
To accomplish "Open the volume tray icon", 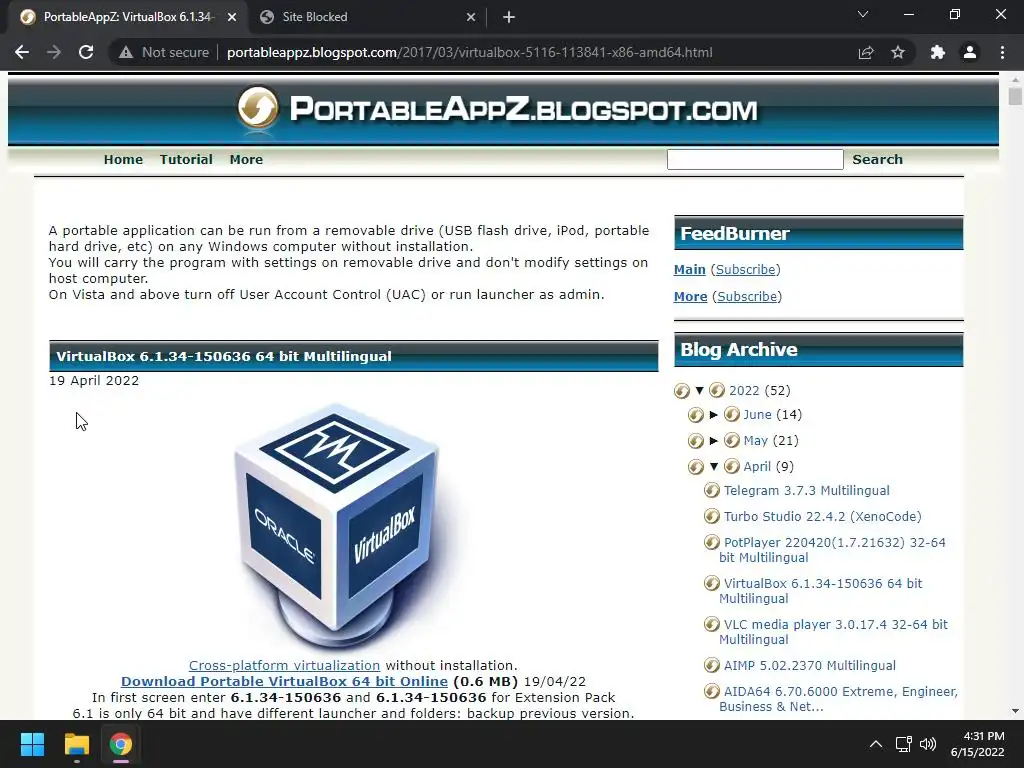I will coord(927,744).
